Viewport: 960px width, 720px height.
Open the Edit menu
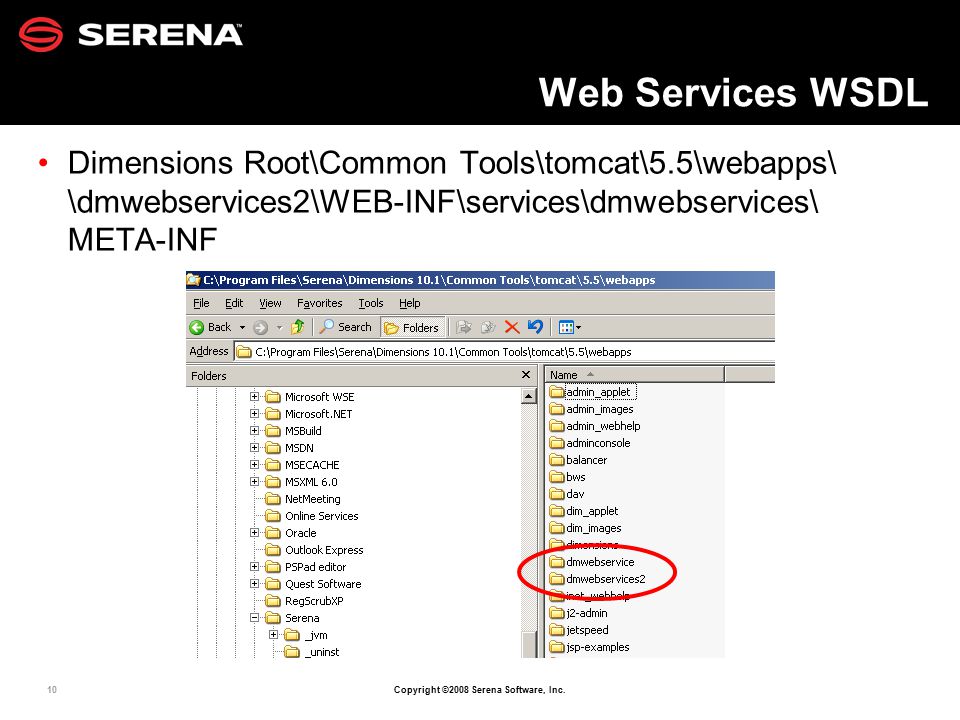pos(234,303)
